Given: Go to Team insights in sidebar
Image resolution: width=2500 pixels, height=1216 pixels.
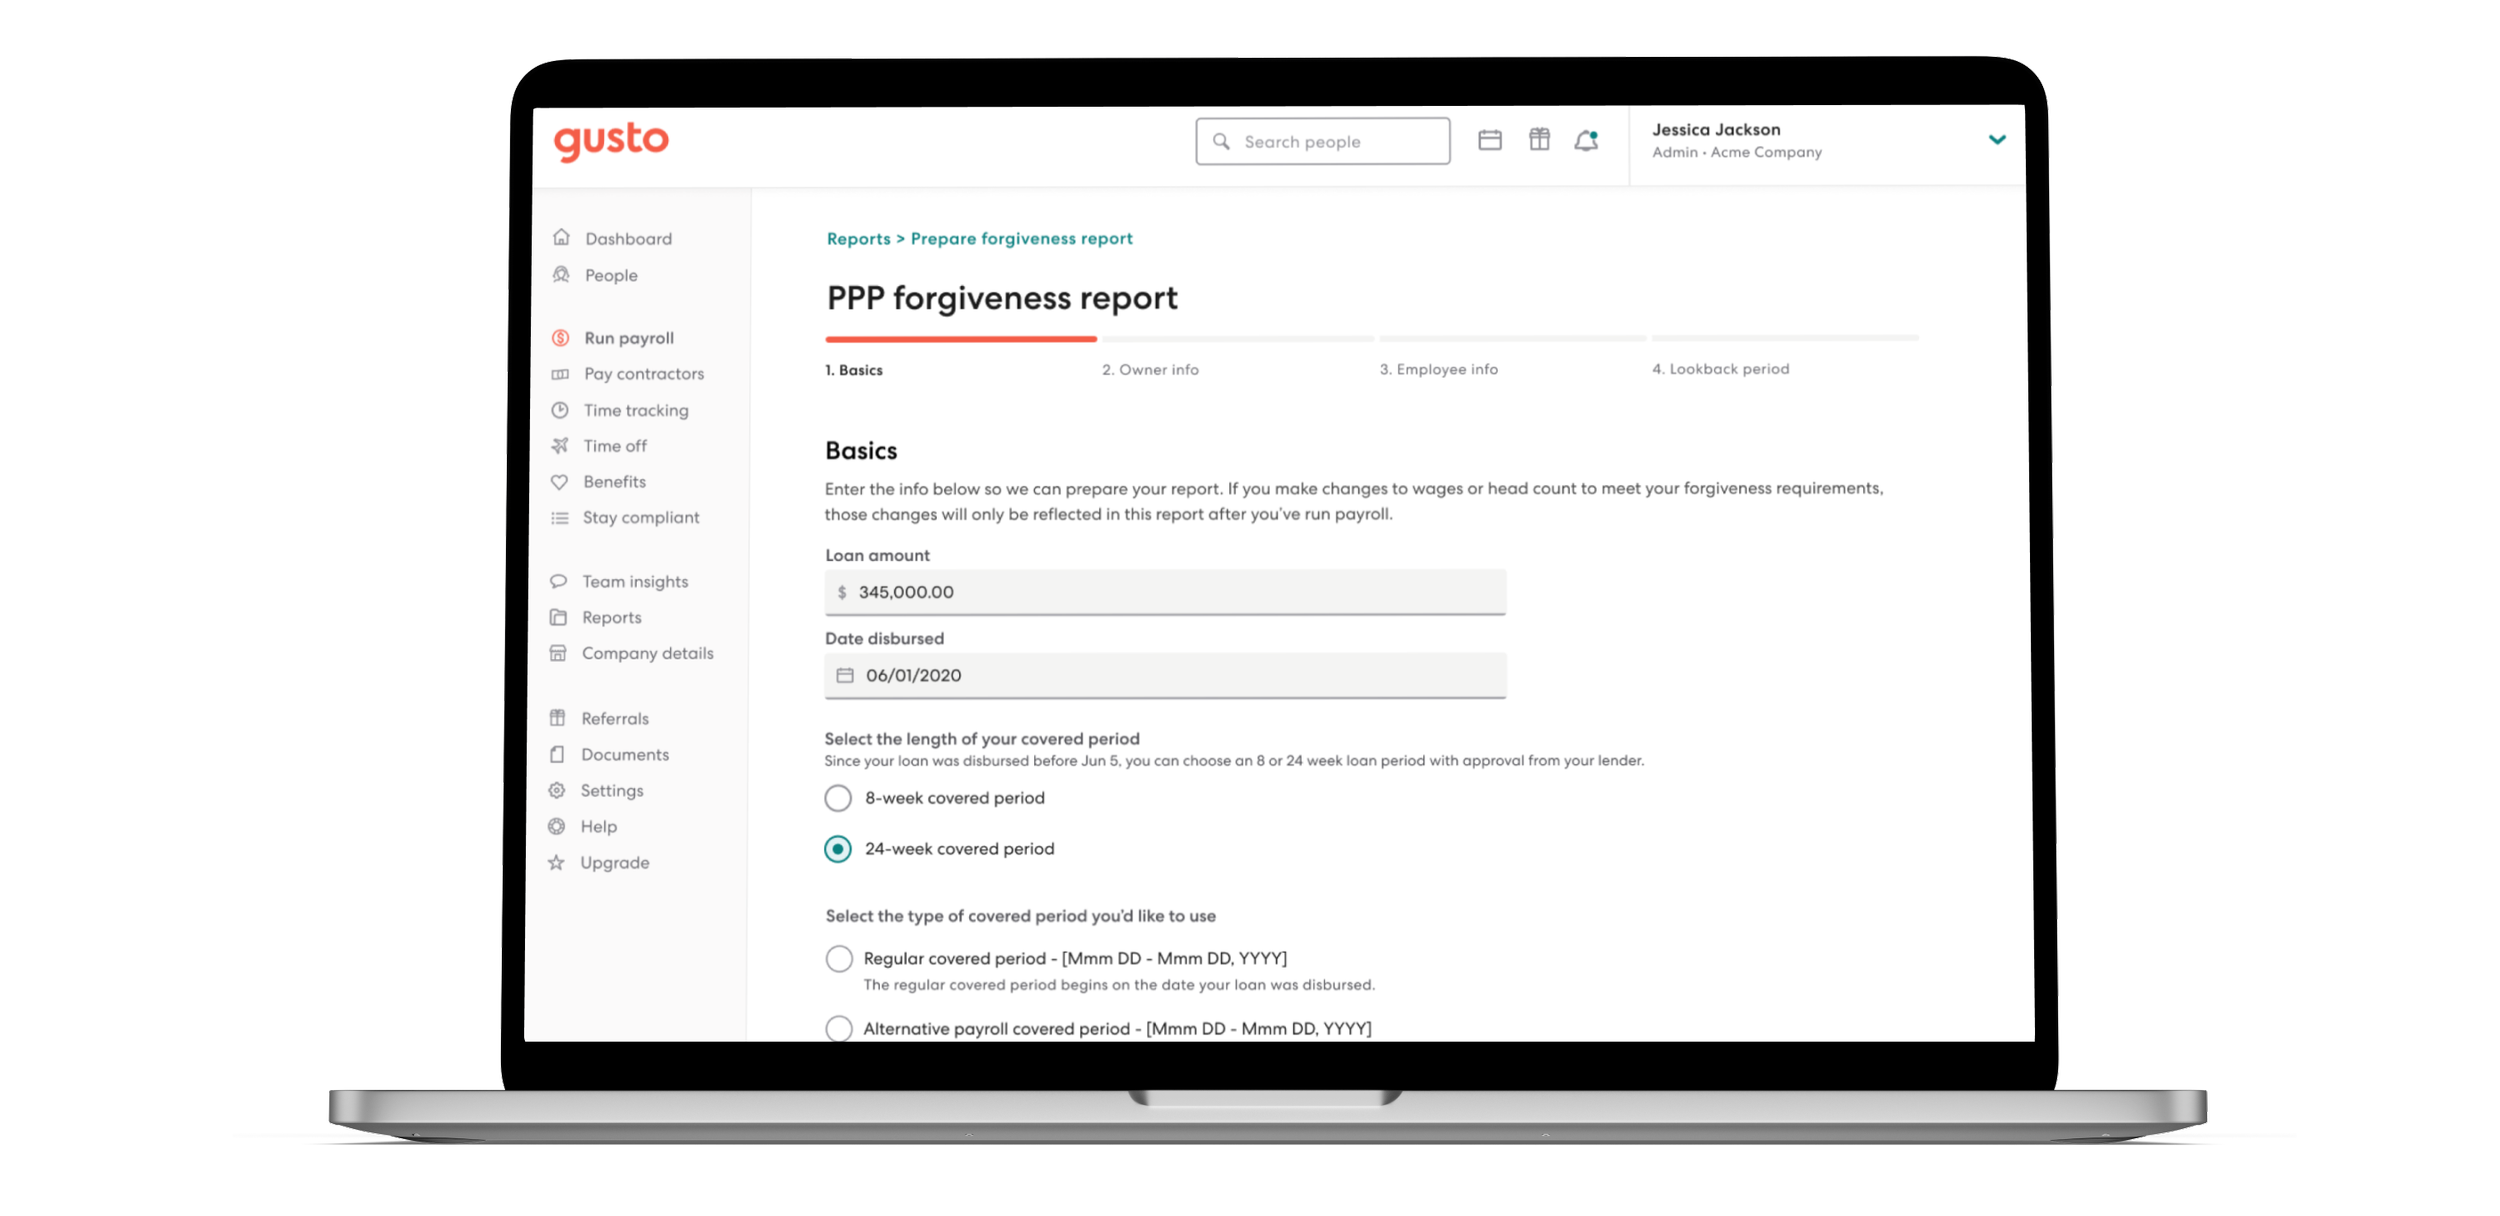Looking at the screenshot, I should tap(635, 582).
